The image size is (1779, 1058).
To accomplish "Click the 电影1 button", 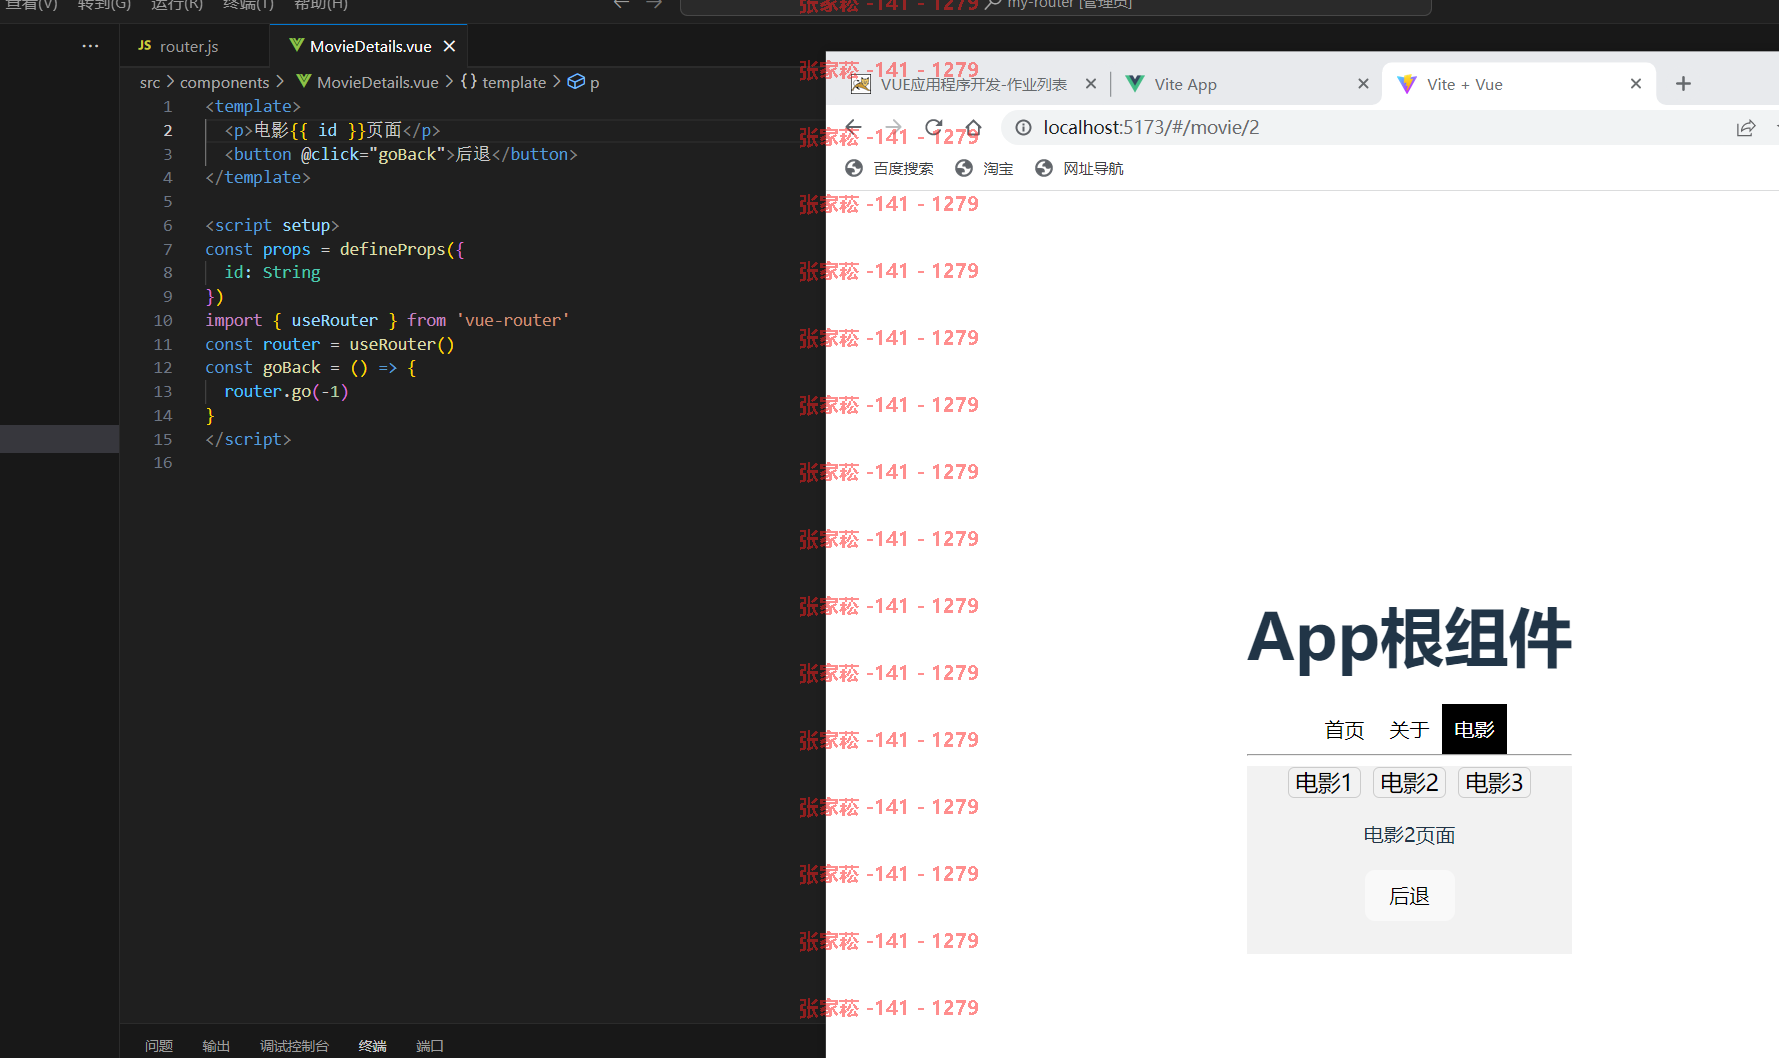I will (1324, 783).
